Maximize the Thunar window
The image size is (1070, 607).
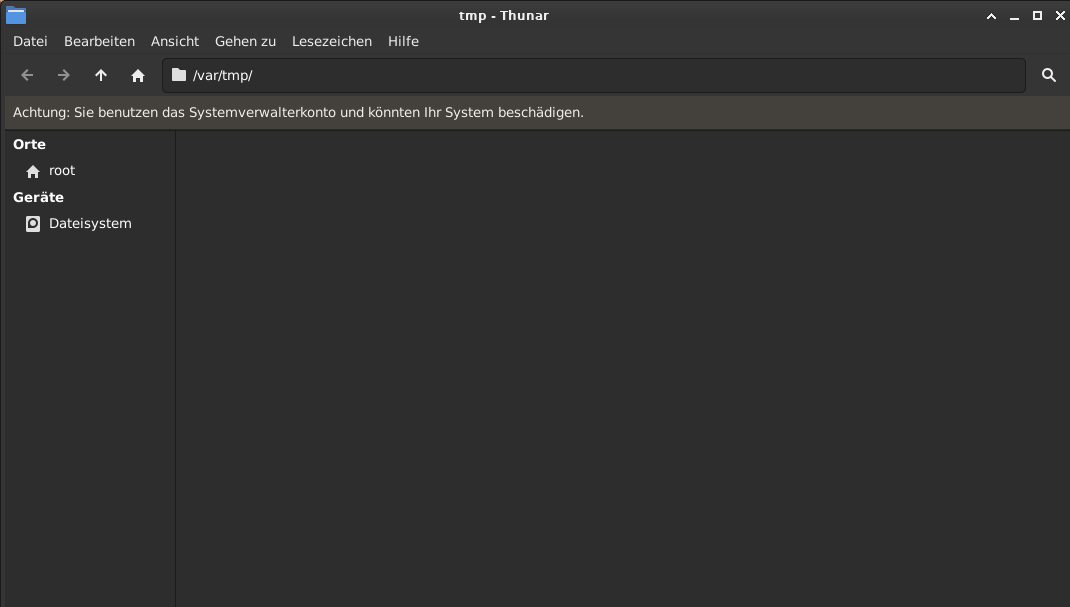click(1037, 16)
